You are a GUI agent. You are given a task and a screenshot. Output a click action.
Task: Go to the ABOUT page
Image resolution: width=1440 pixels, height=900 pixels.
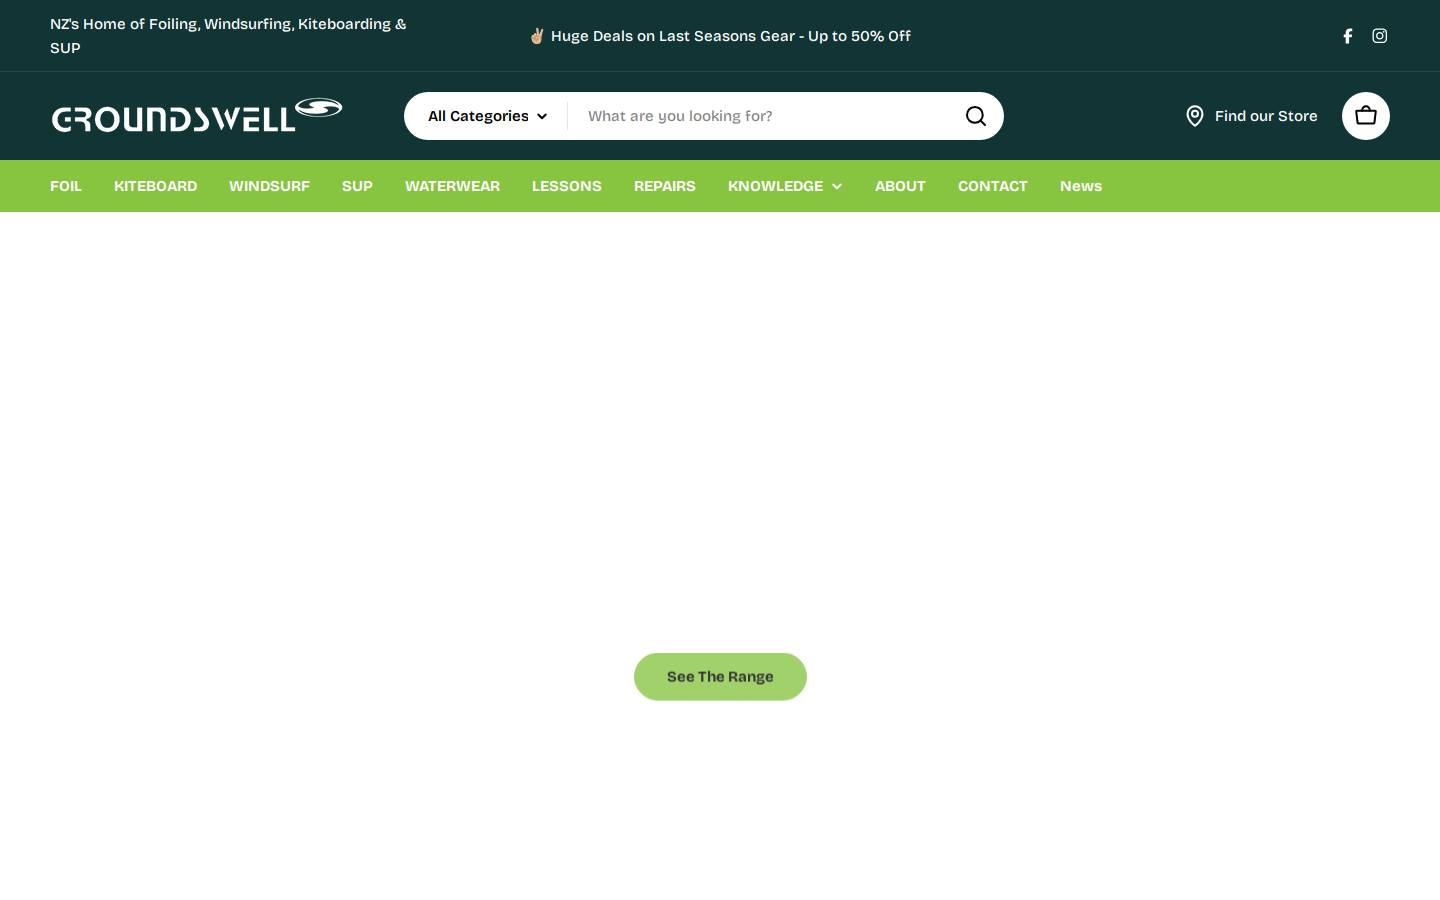[900, 186]
